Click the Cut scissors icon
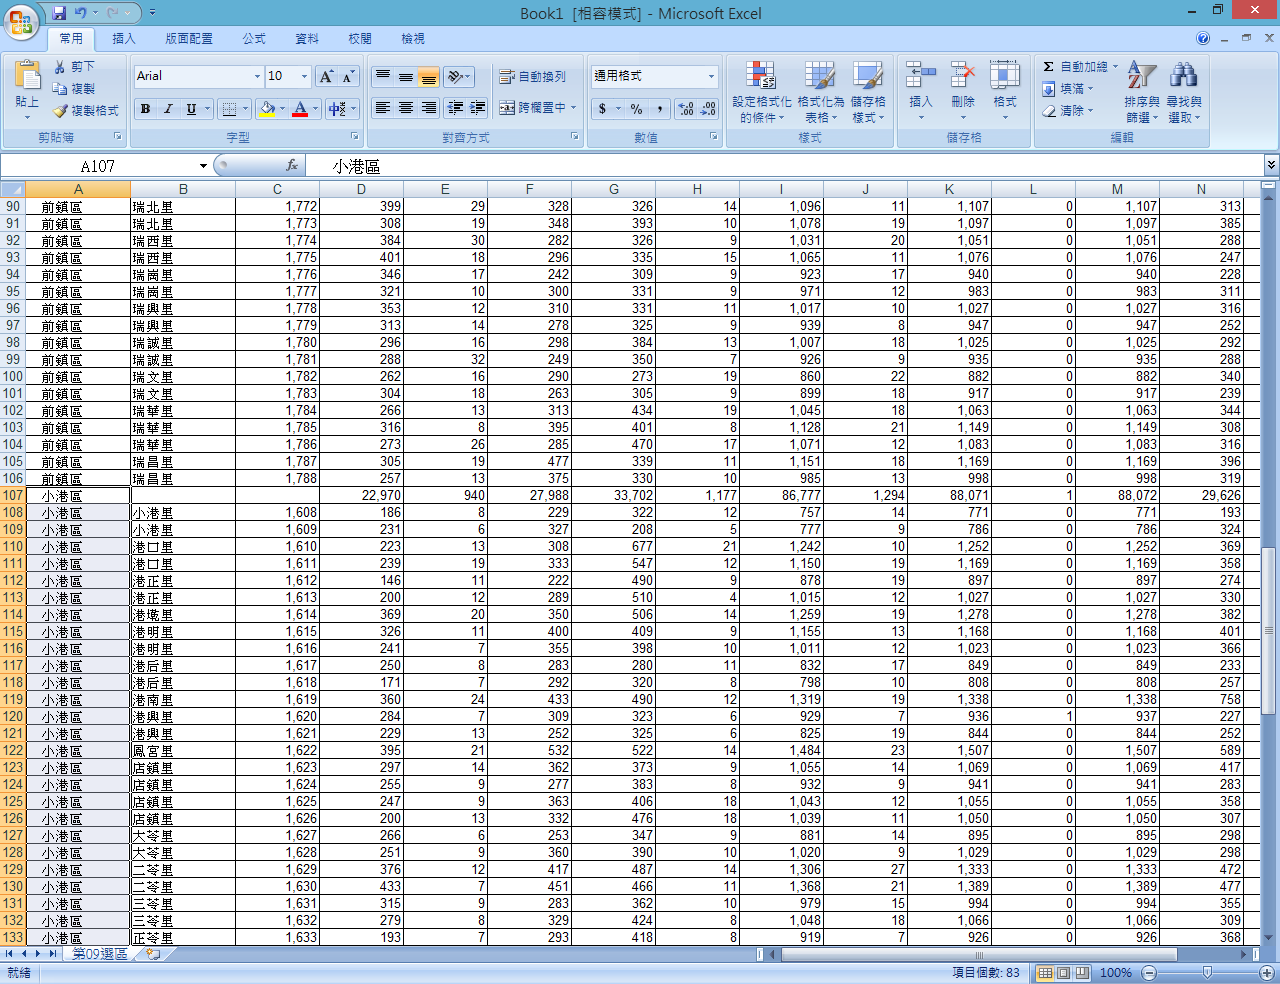Screen dimensions: 1280x984 pyautogui.click(x=60, y=67)
